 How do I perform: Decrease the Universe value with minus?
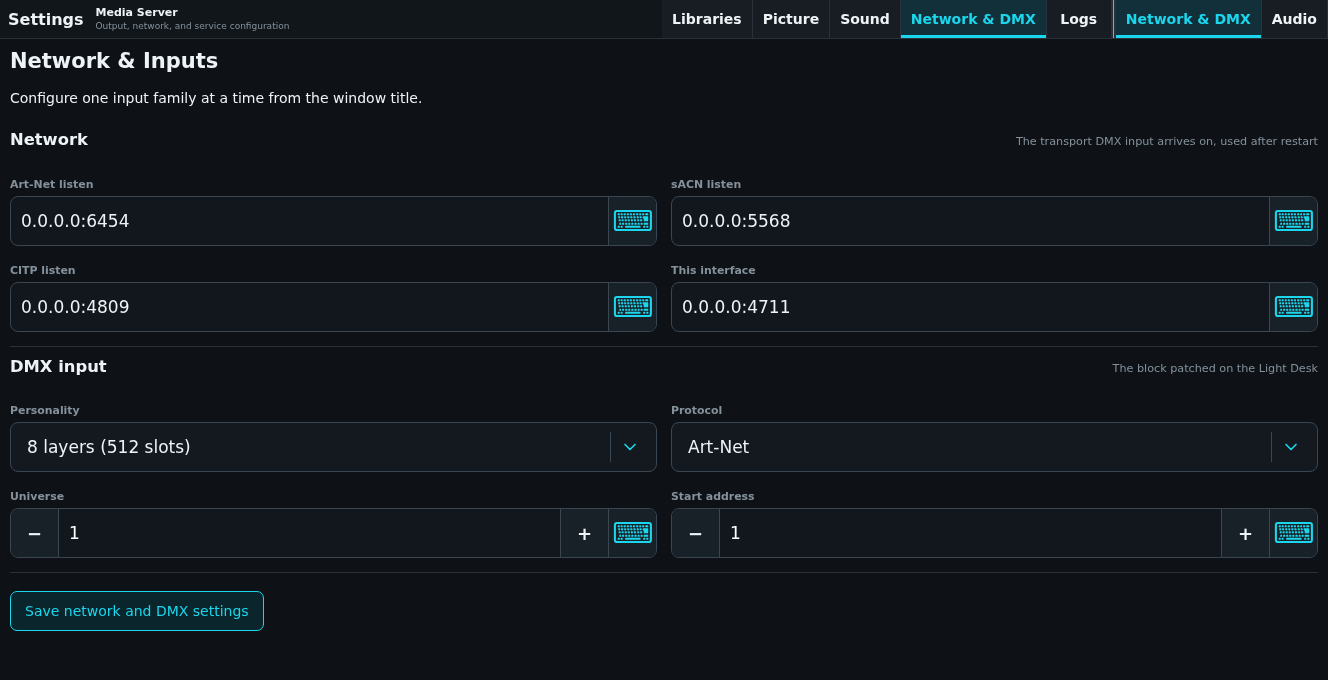(35, 533)
